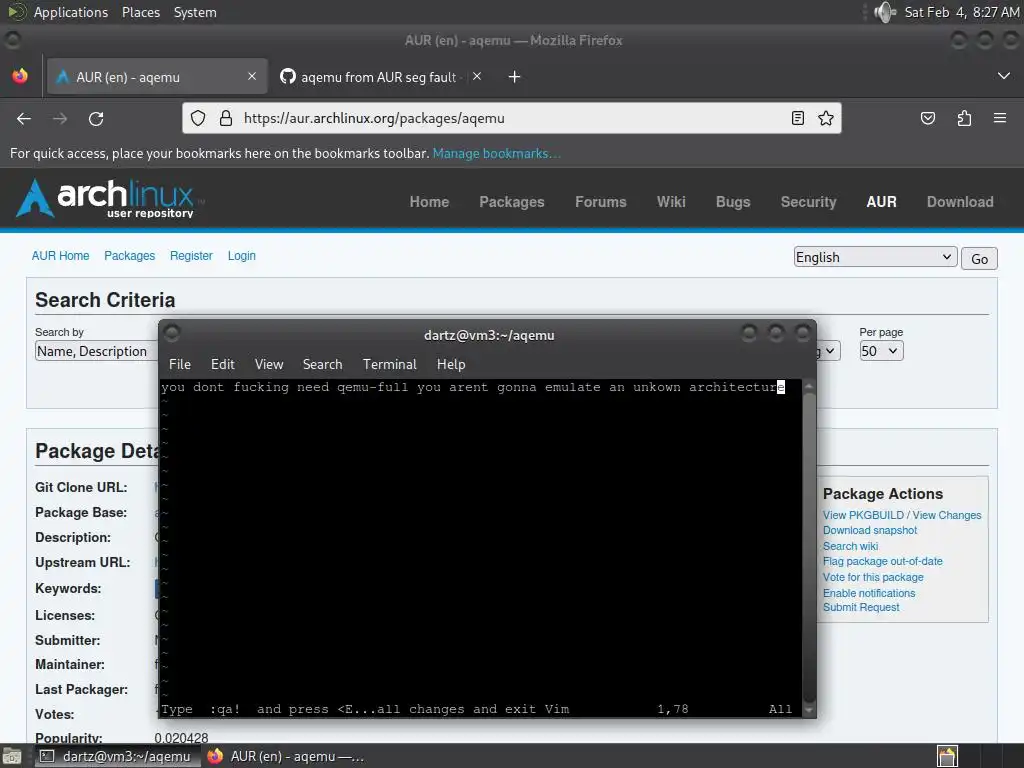Image resolution: width=1024 pixels, height=768 pixels.
Task: Open the terminal Help menu
Action: (451, 364)
